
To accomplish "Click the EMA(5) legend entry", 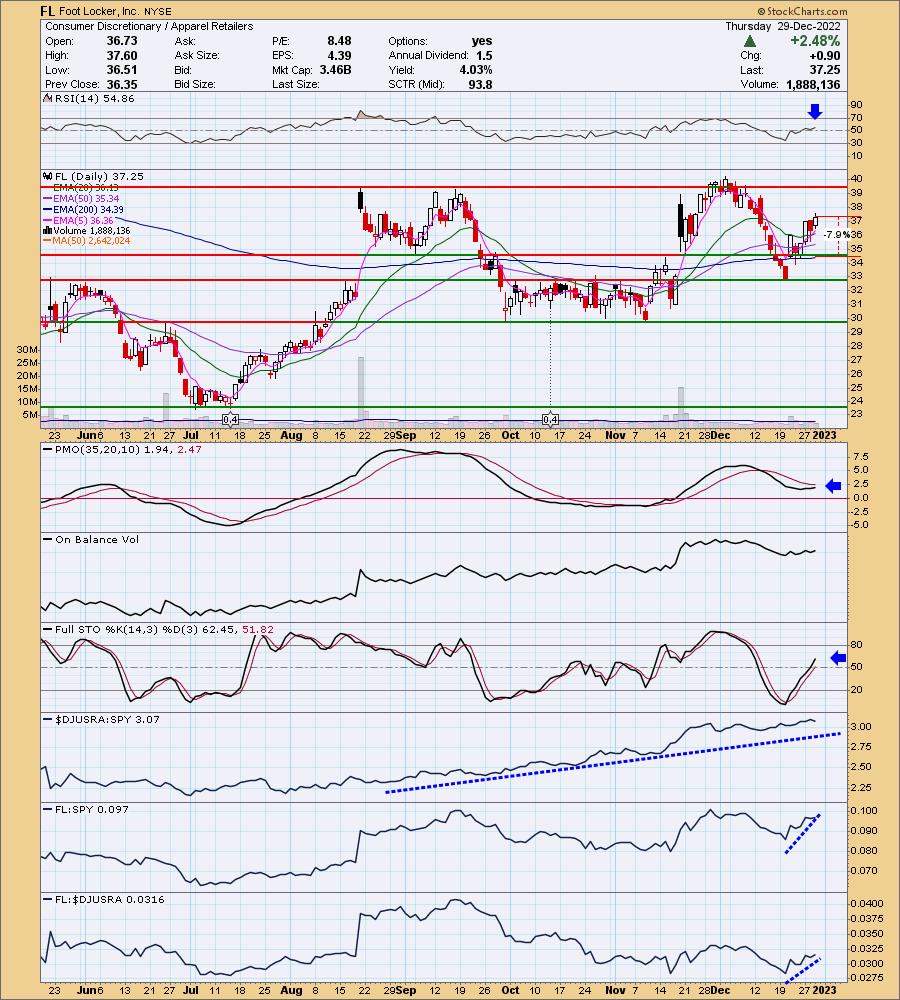I will [83, 220].
